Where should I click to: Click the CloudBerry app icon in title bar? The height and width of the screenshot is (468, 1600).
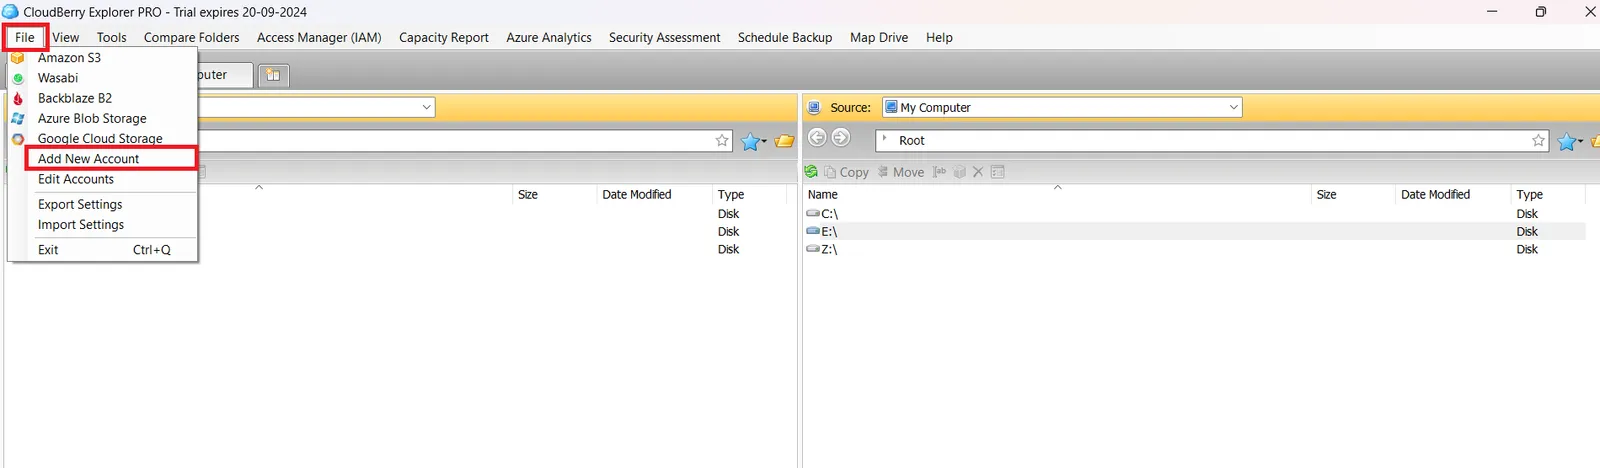10,11
